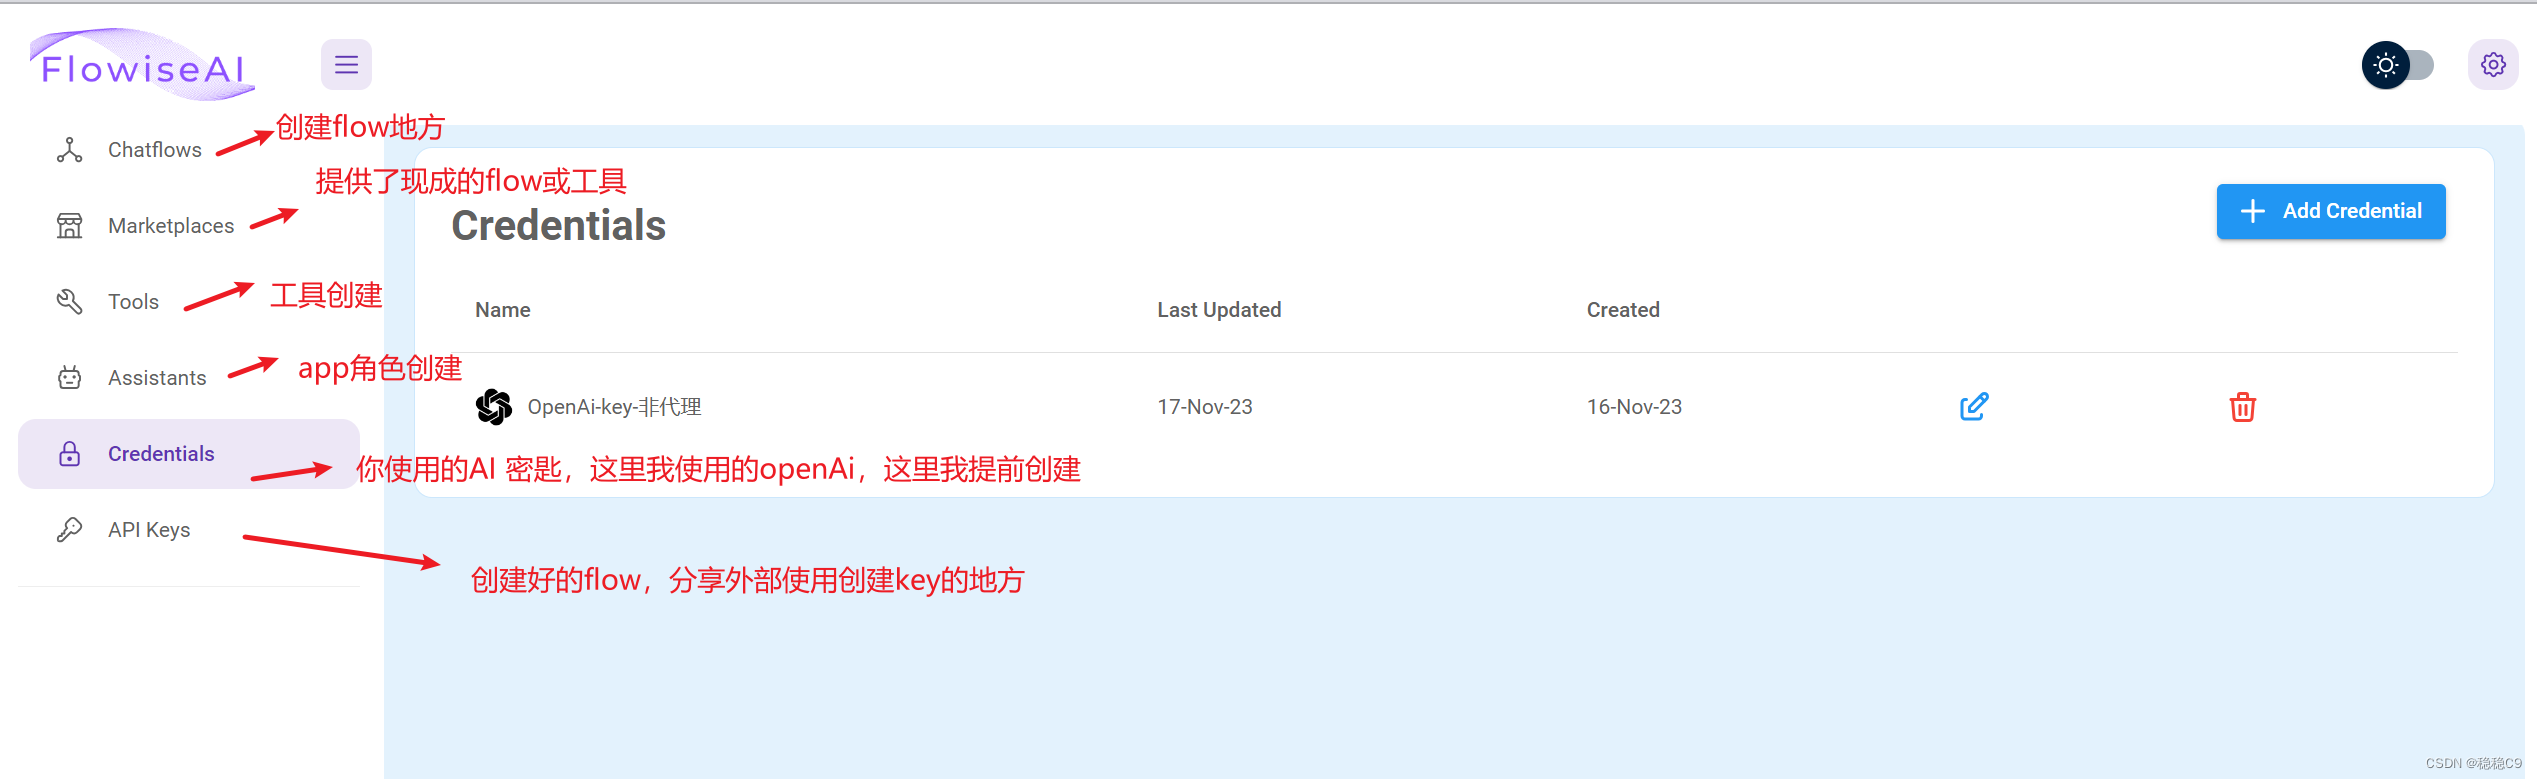Click the Tools wrench icon
Image resolution: width=2537 pixels, height=779 pixels.
(69, 302)
